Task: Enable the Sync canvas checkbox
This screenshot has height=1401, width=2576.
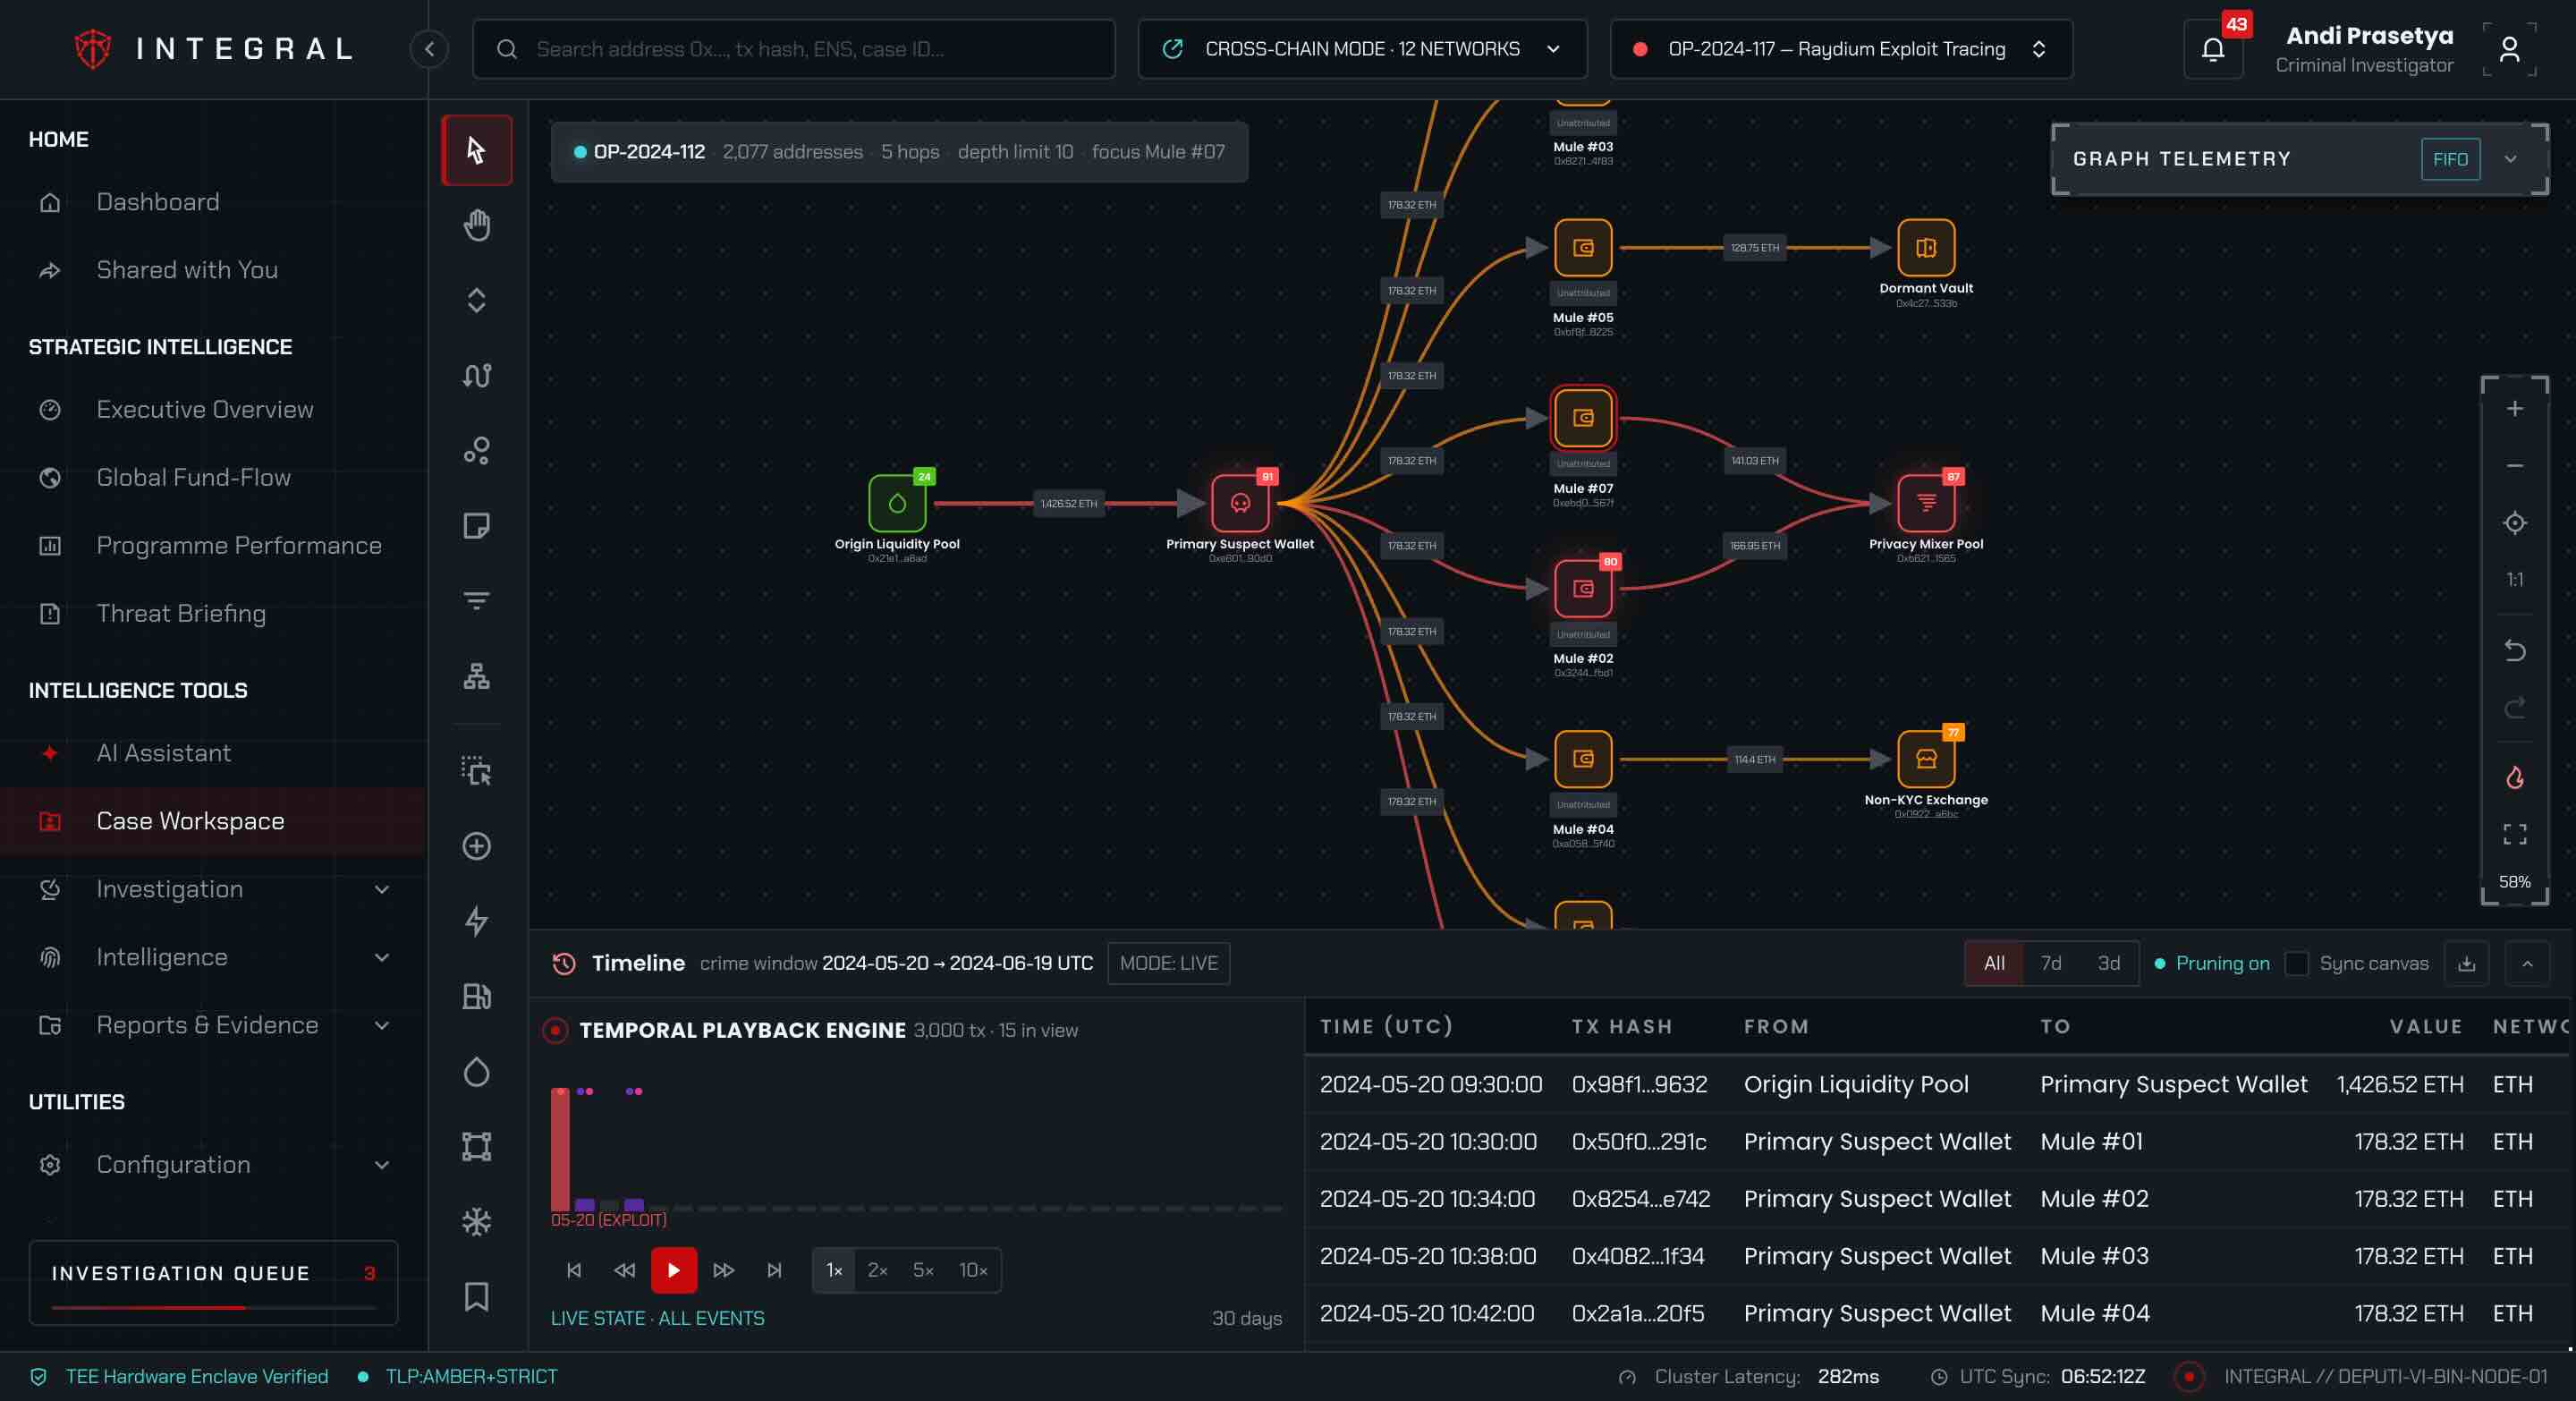Action: tap(2297, 963)
